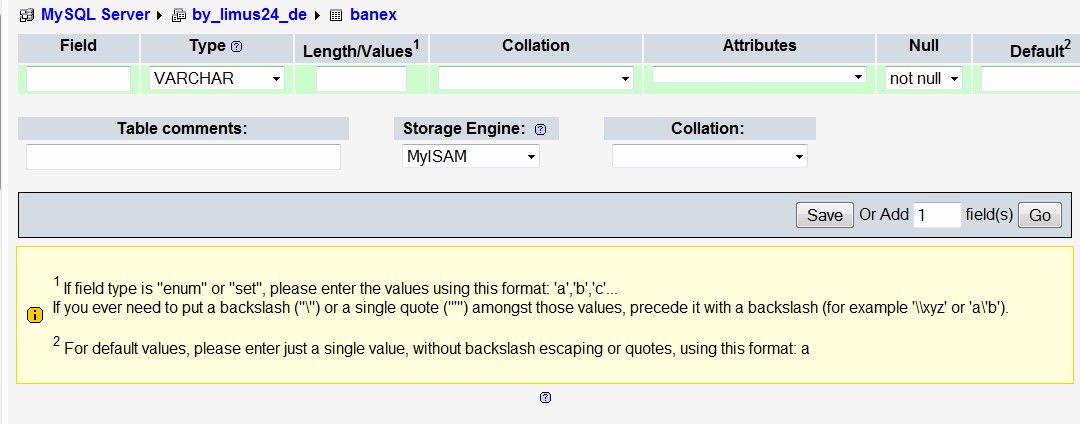Change the 'not null' dropdown
Image resolution: width=1080 pixels, height=424 pixels.
pyautogui.click(x=924, y=78)
